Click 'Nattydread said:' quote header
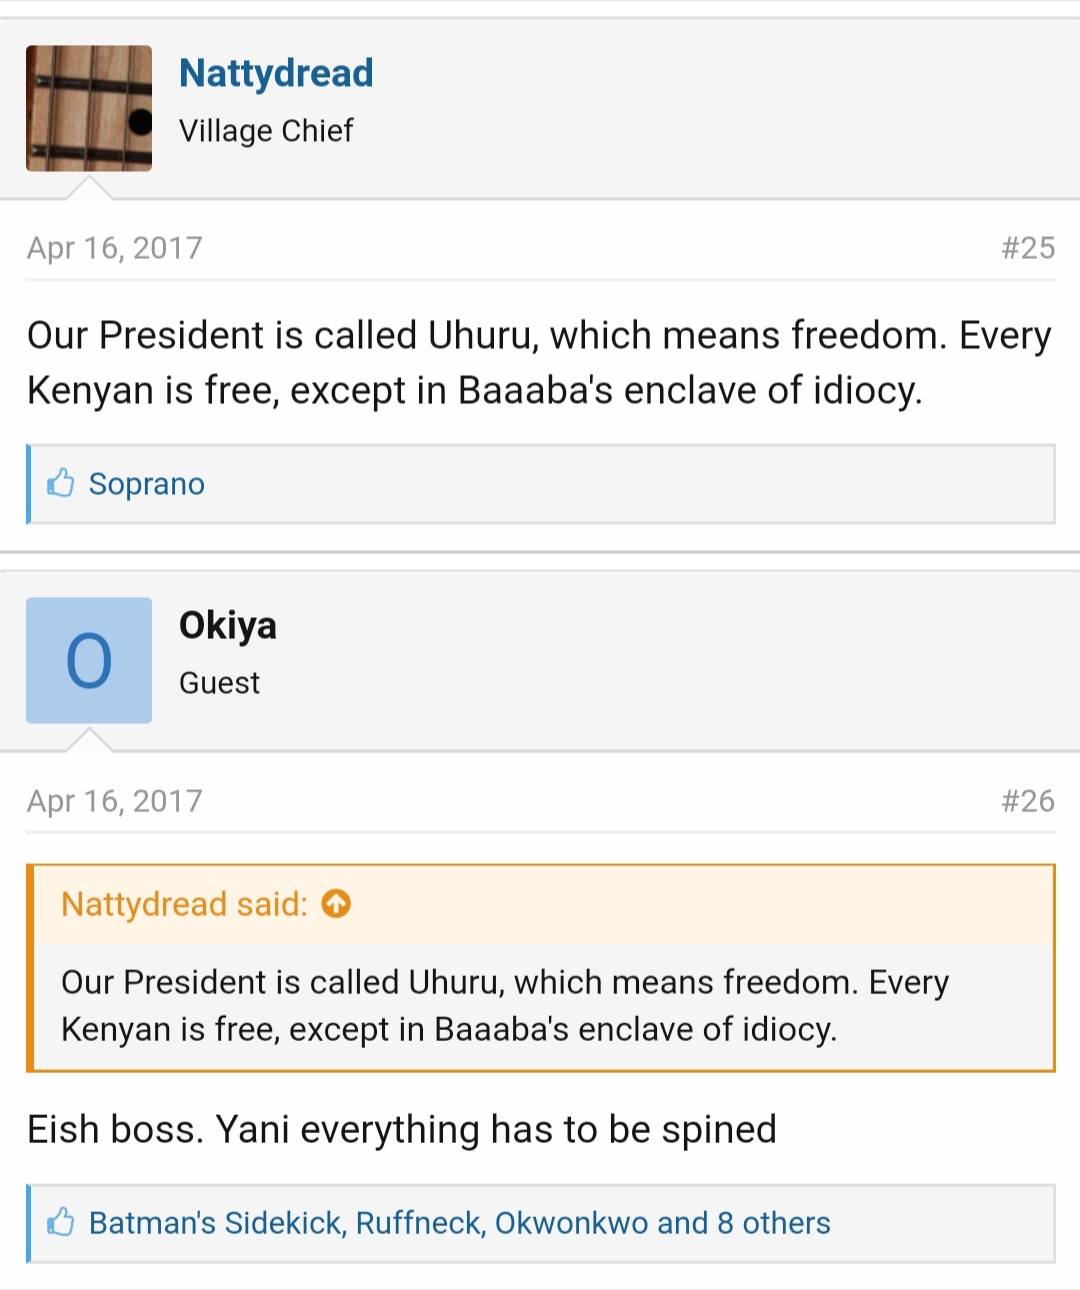The width and height of the screenshot is (1080, 1290). tap(184, 904)
